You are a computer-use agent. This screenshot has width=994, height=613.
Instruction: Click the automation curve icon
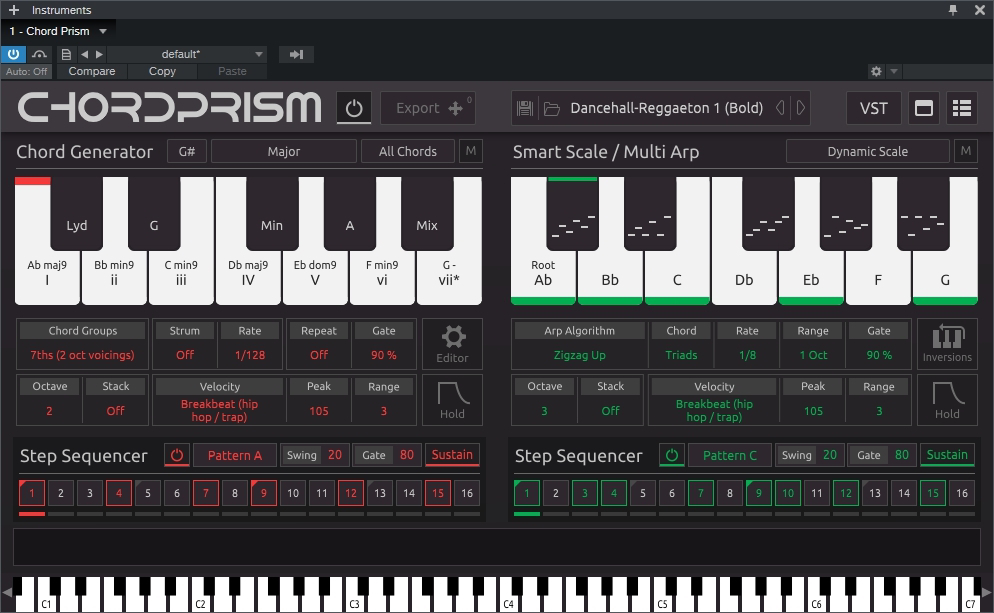click(39, 54)
